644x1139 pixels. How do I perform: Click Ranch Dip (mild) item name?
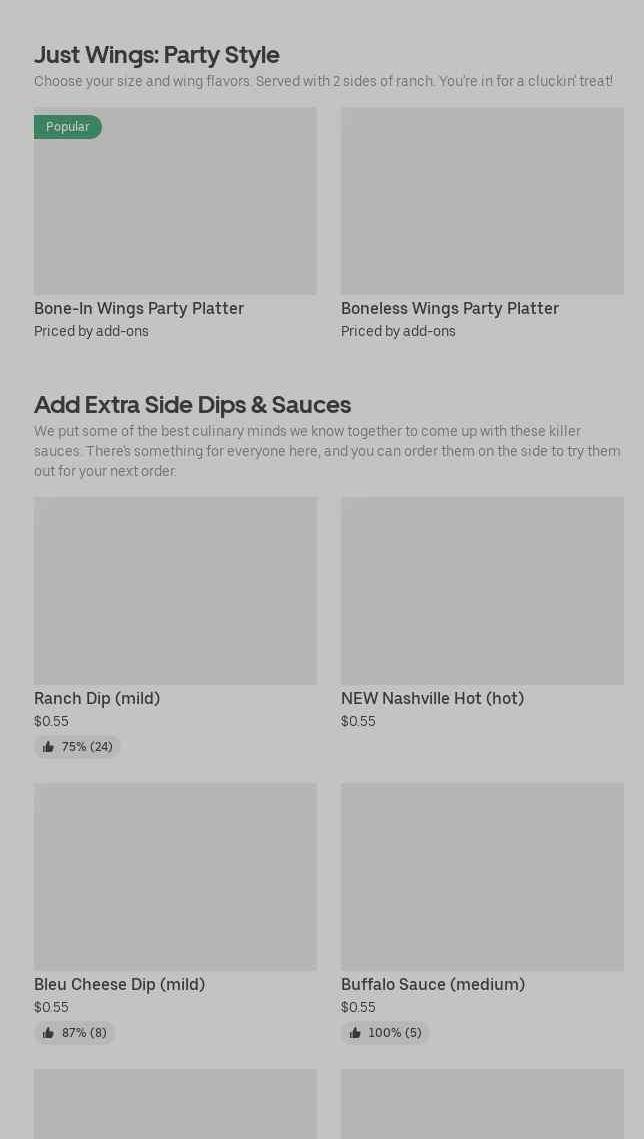tap(97, 698)
